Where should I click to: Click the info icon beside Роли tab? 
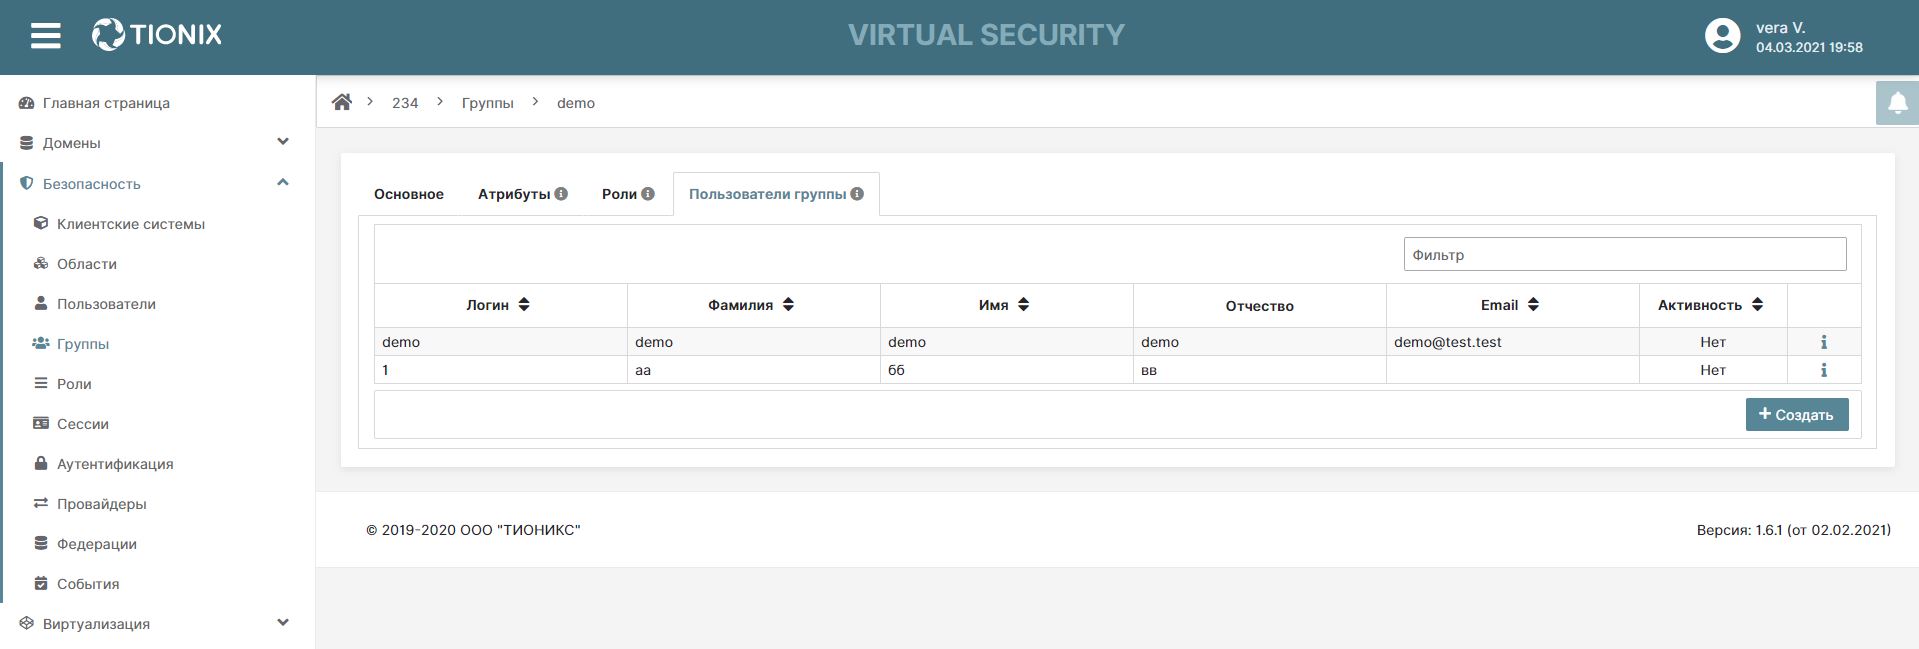[648, 194]
